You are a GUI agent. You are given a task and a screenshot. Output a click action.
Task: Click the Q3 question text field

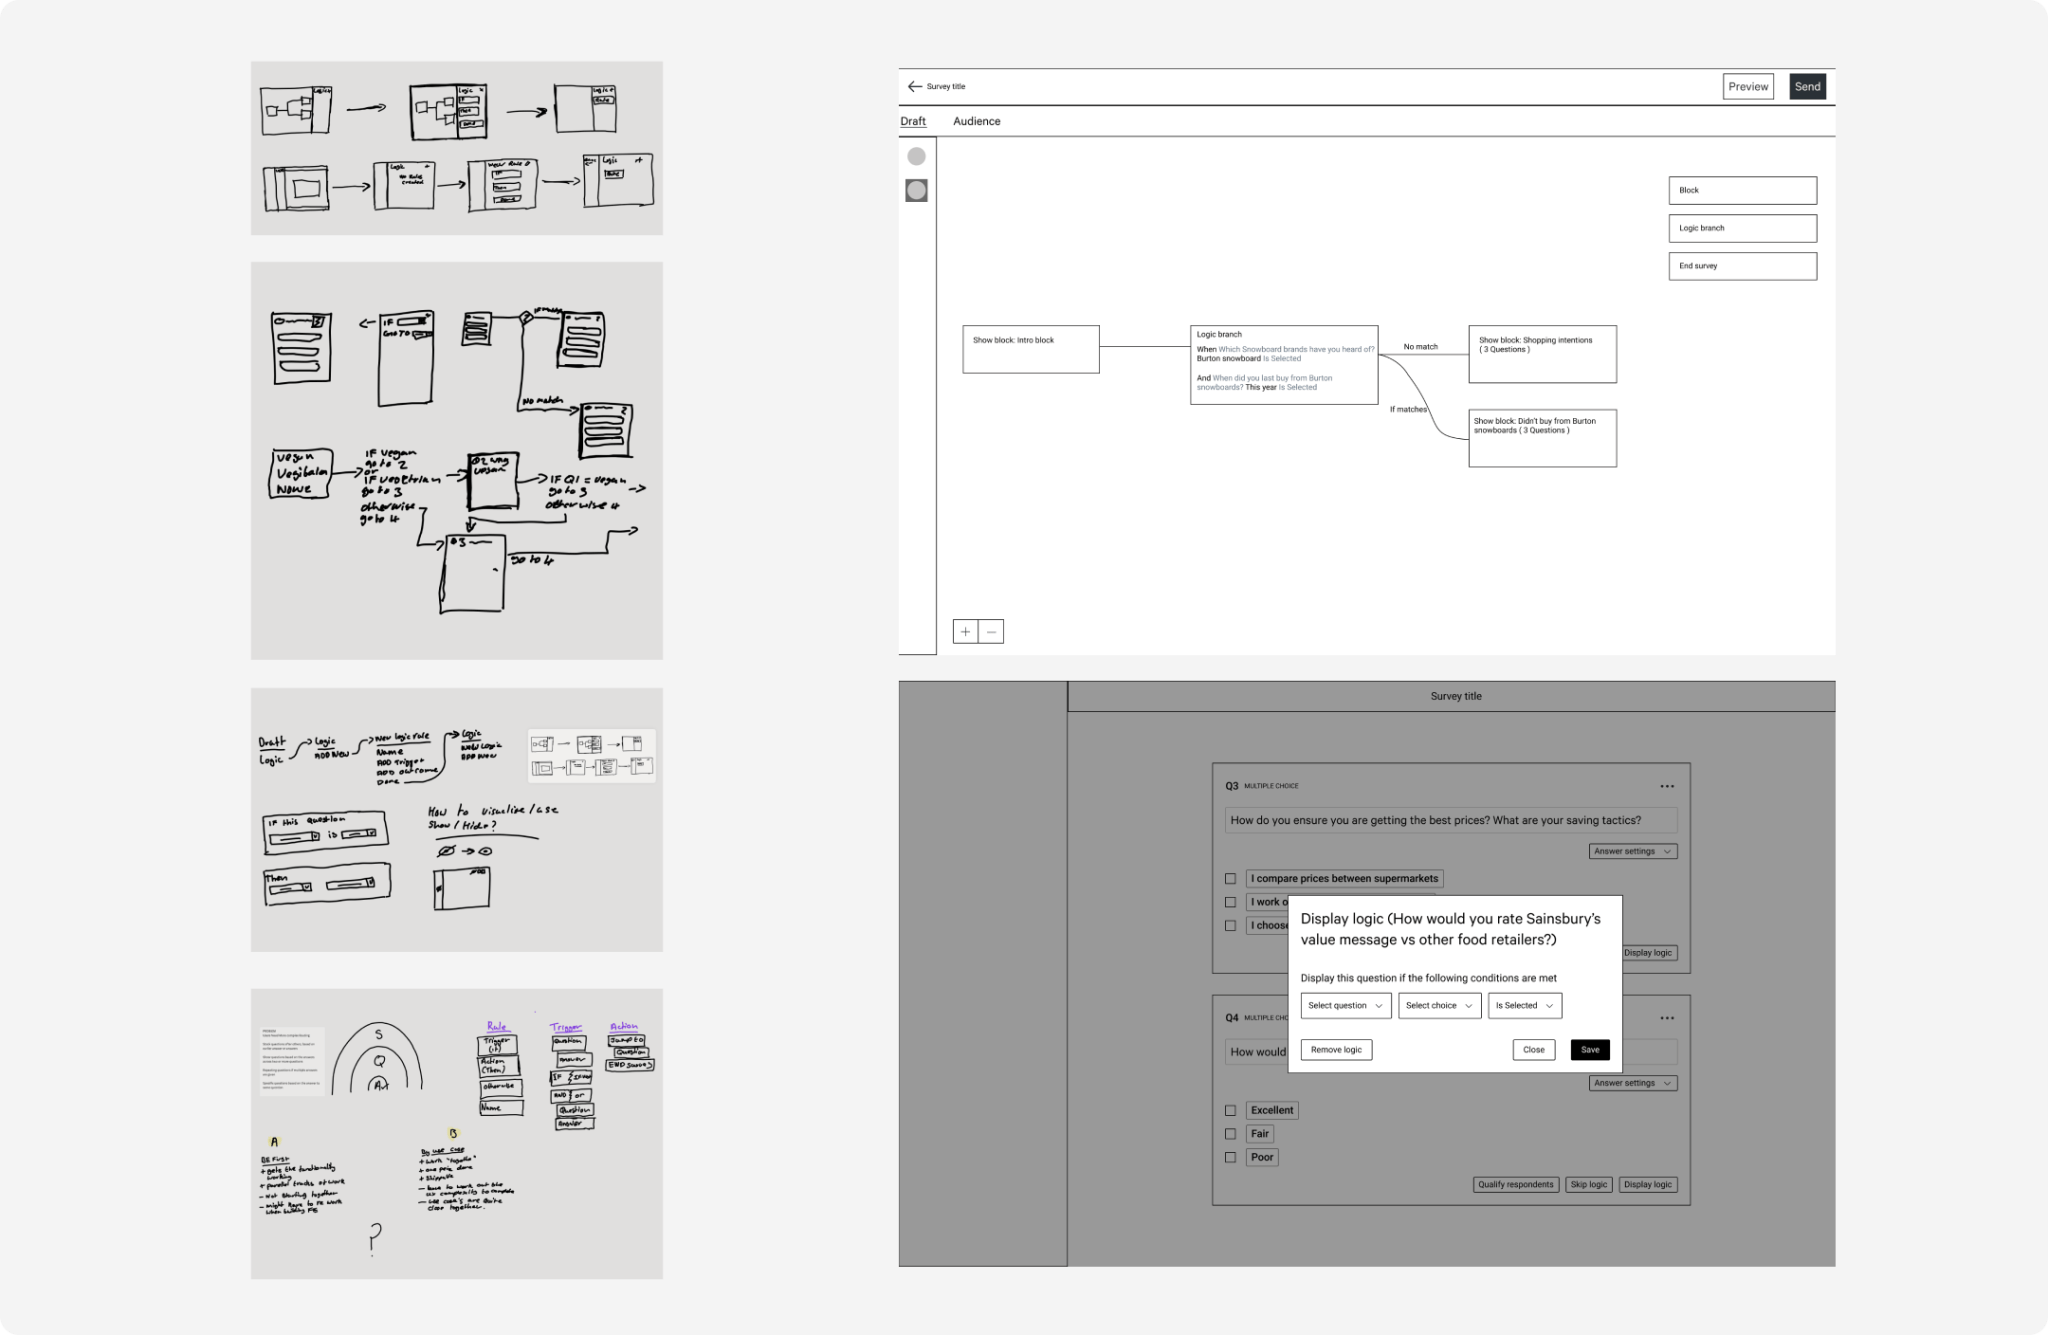[1451, 820]
